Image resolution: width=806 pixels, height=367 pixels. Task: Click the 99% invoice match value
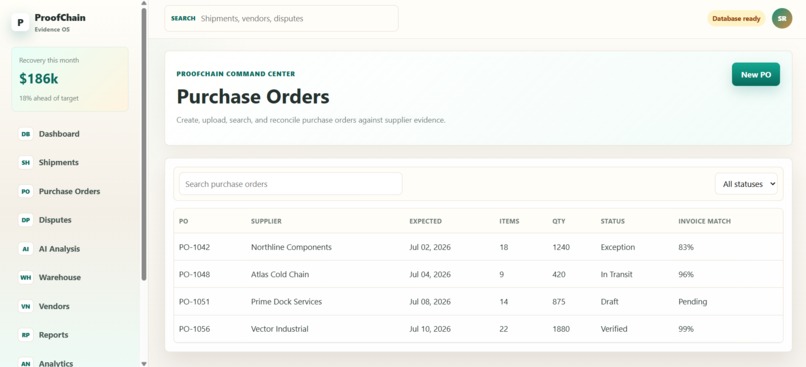point(686,329)
